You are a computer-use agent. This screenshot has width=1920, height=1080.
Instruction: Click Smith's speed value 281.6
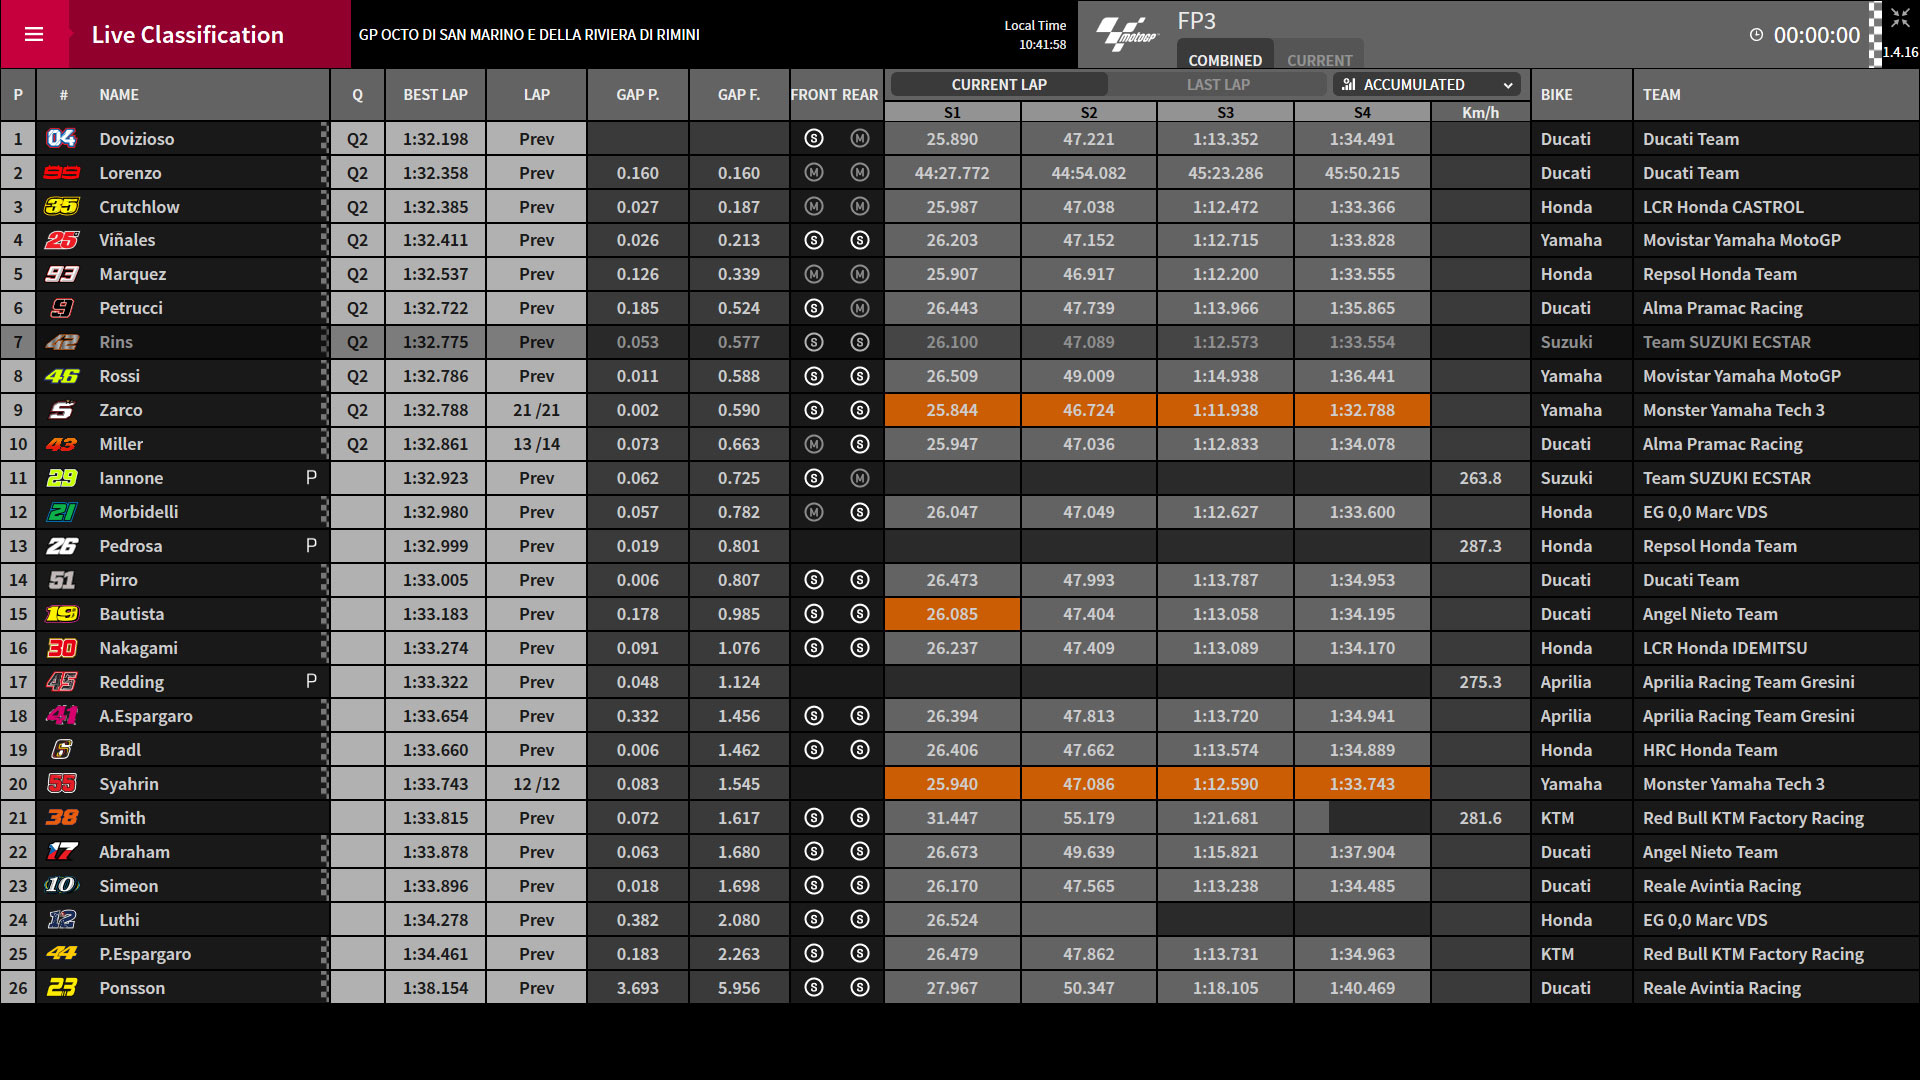point(1480,818)
